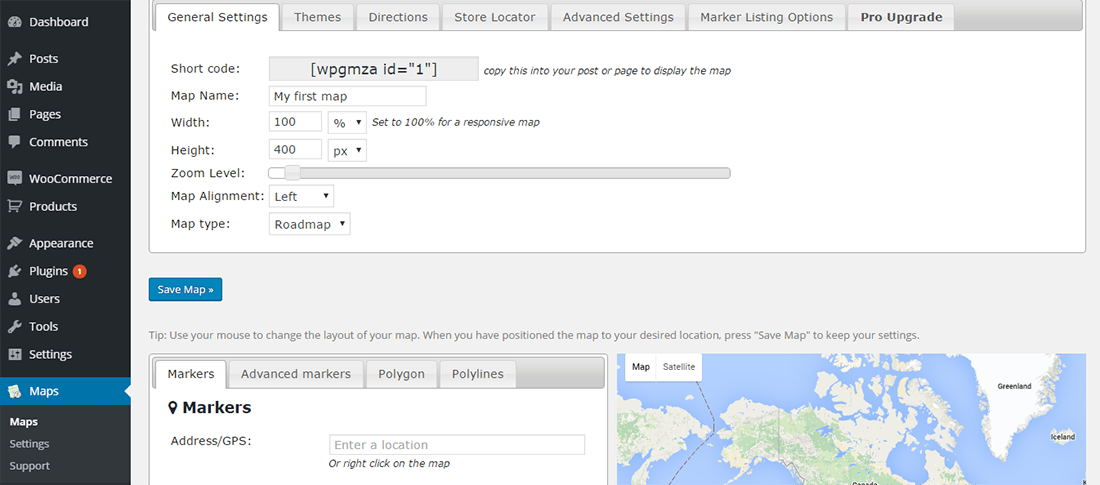The width and height of the screenshot is (1100, 485).
Task: Open the Height unit dropdown
Action: (x=347, y=150)
